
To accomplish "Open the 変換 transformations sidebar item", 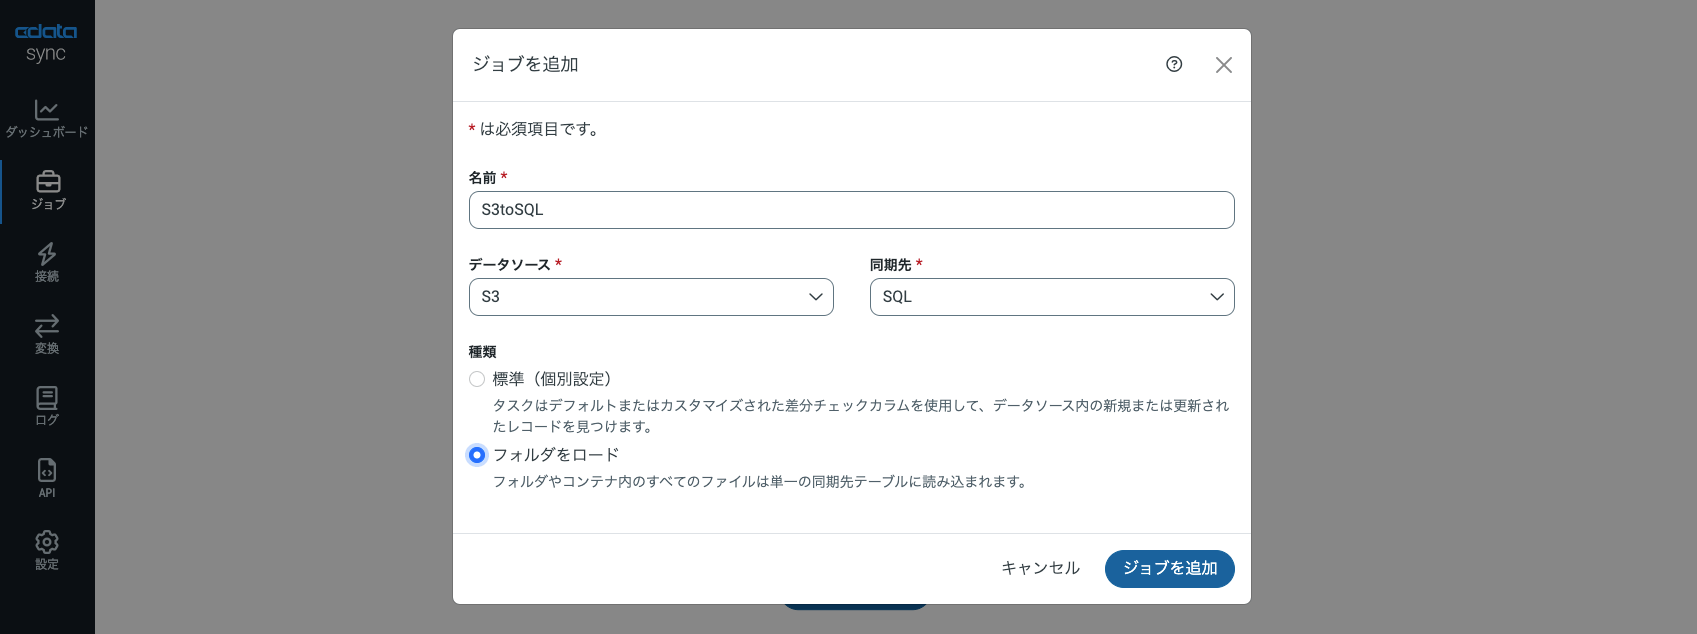I will (47, 334).
